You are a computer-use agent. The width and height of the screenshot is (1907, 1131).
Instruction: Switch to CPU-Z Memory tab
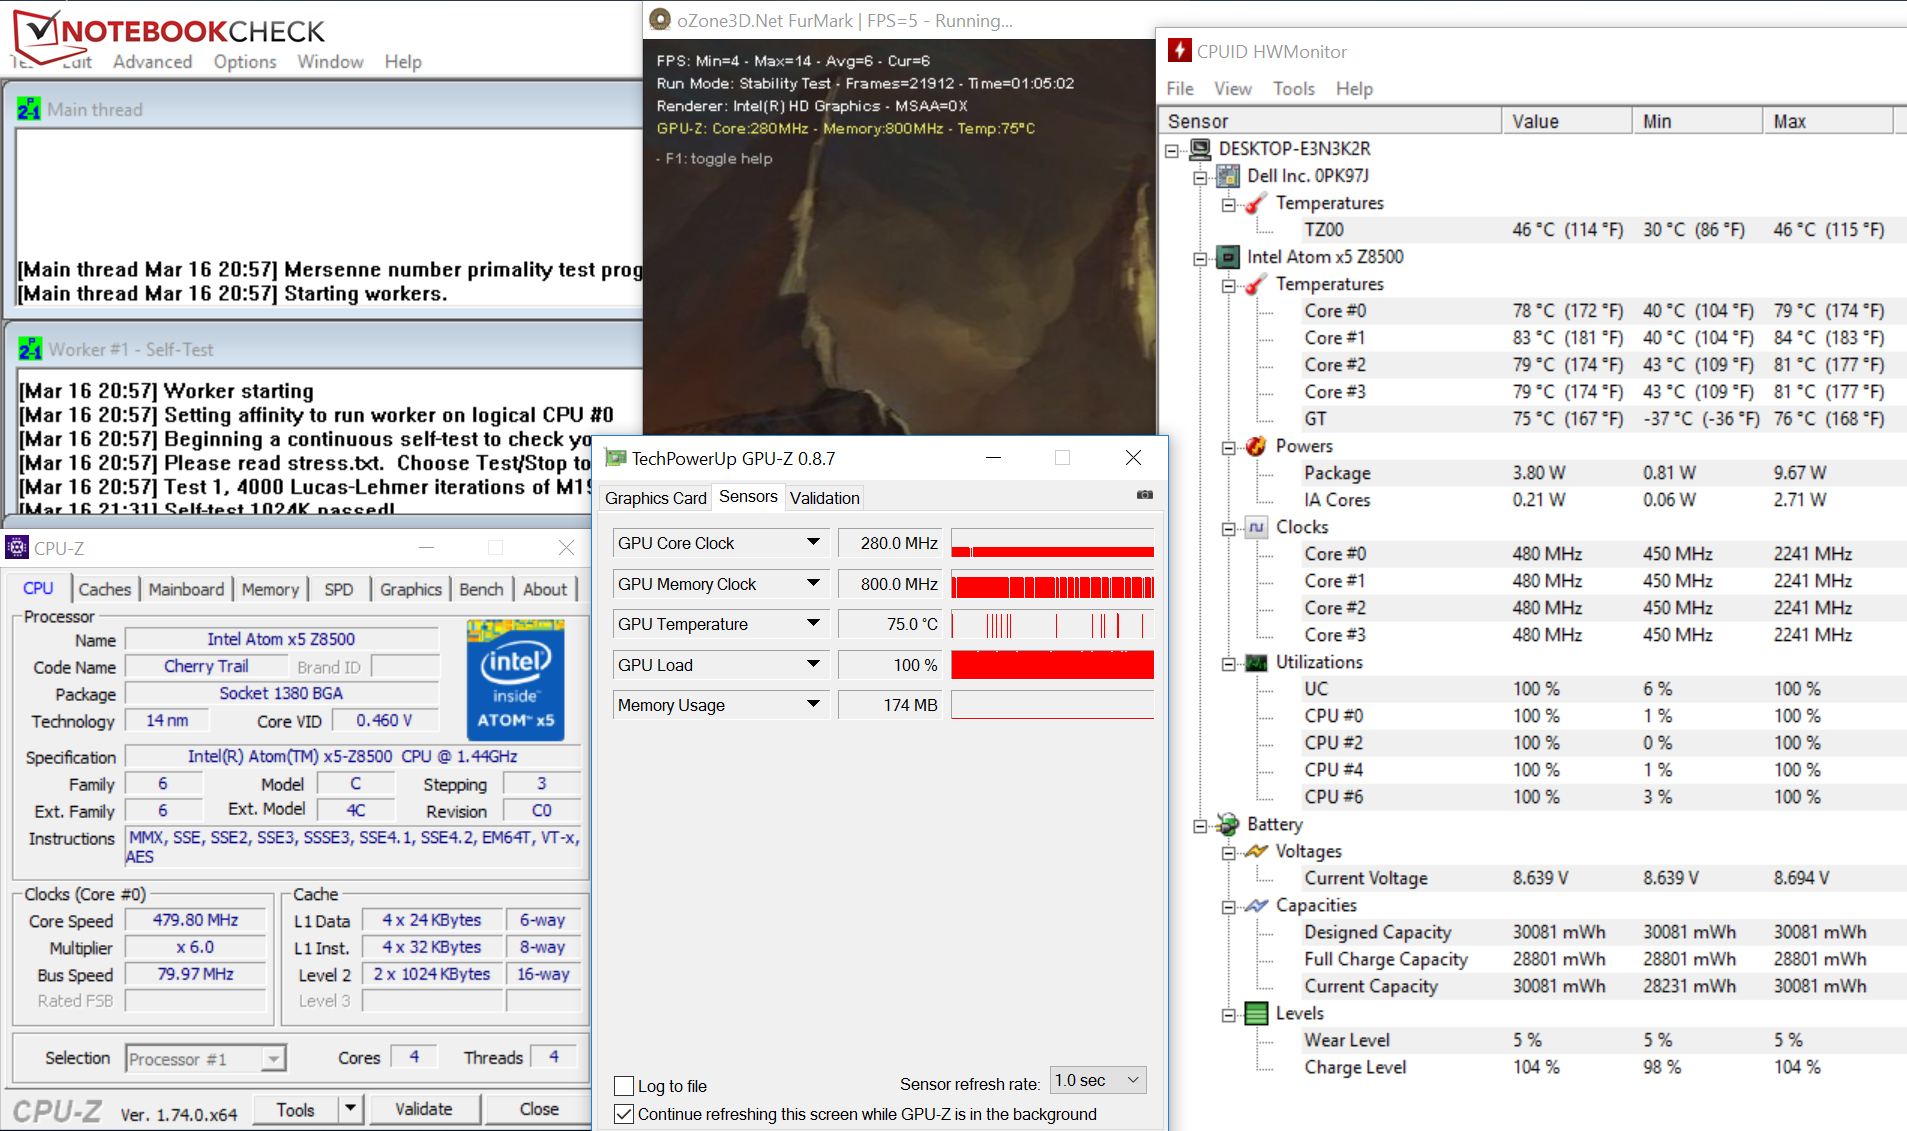[270, 589]
